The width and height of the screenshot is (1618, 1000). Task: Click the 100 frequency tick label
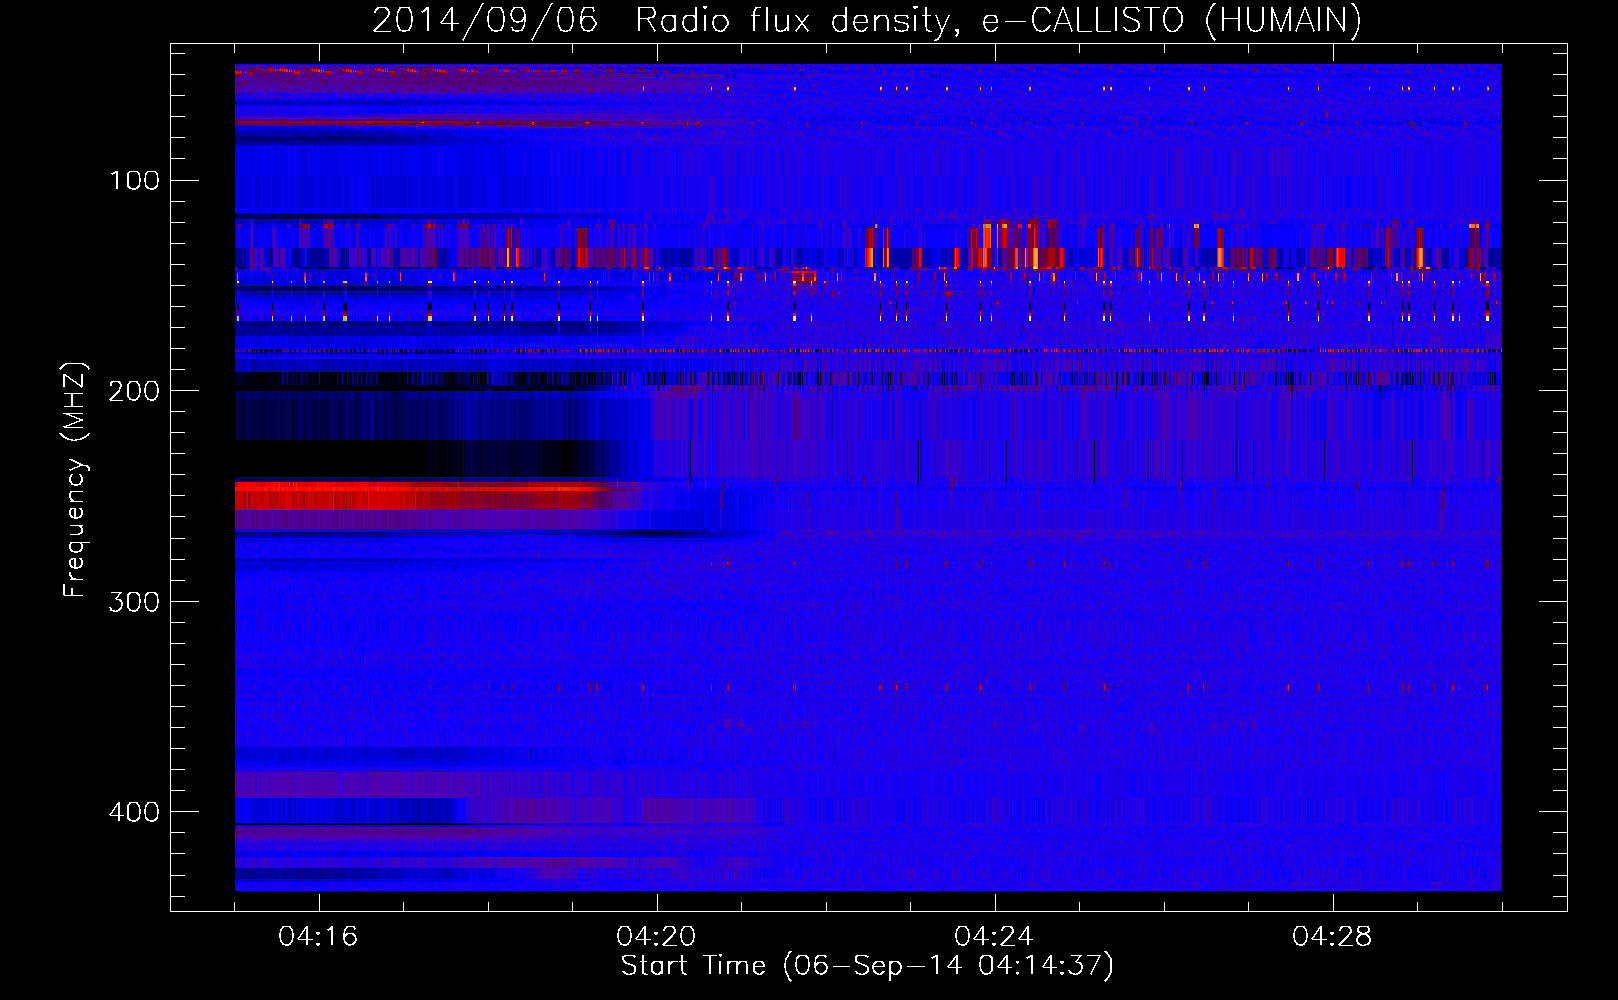tap(135, 180)
